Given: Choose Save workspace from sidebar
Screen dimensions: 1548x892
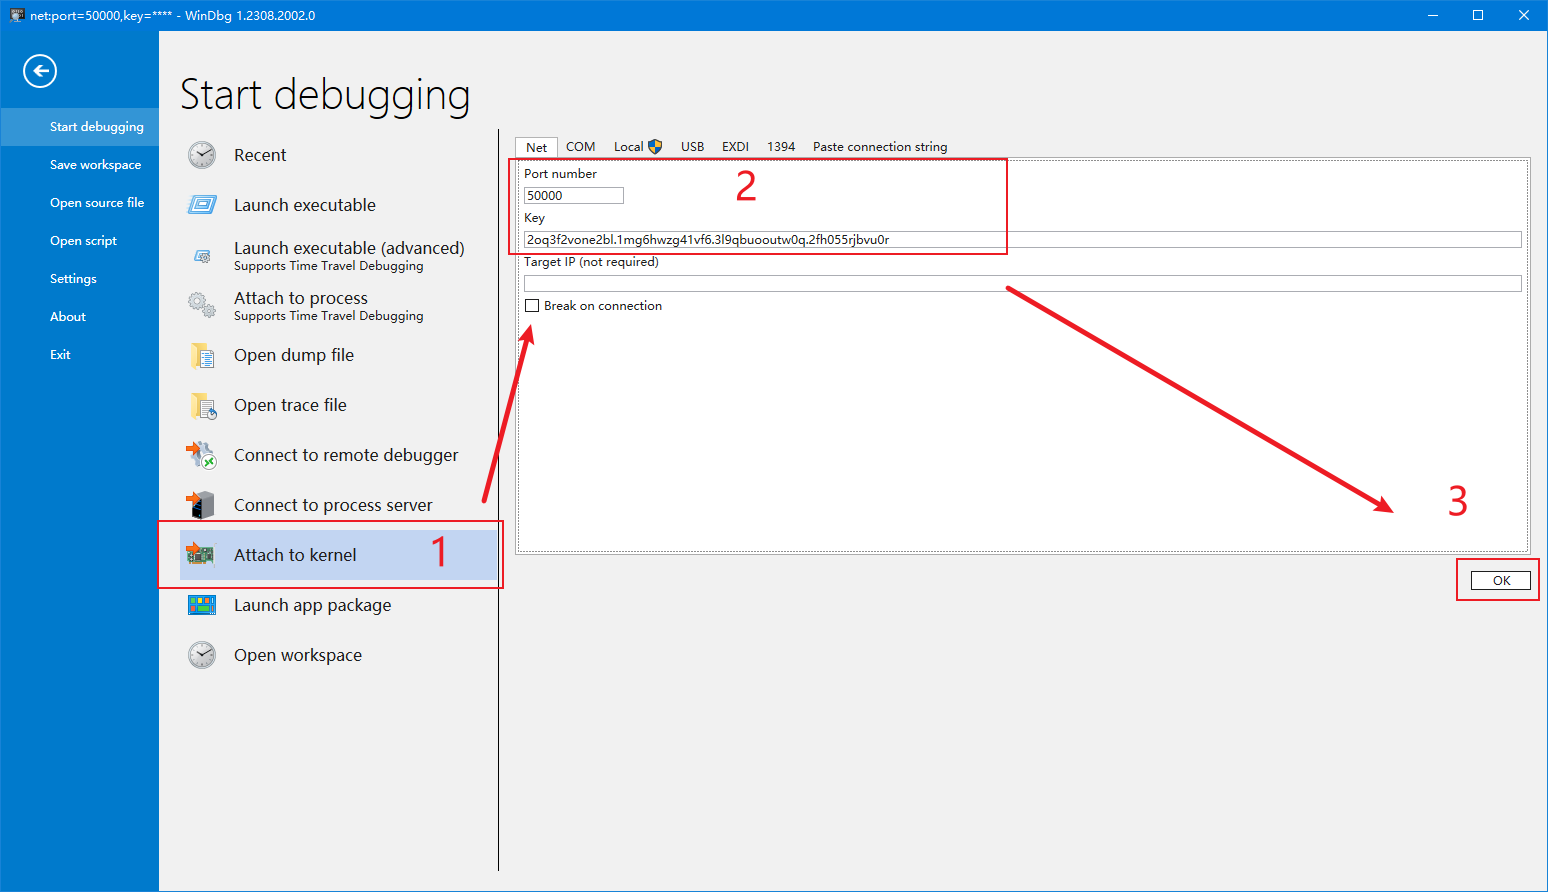Looking at the screenshot, I should pos(95,165).
